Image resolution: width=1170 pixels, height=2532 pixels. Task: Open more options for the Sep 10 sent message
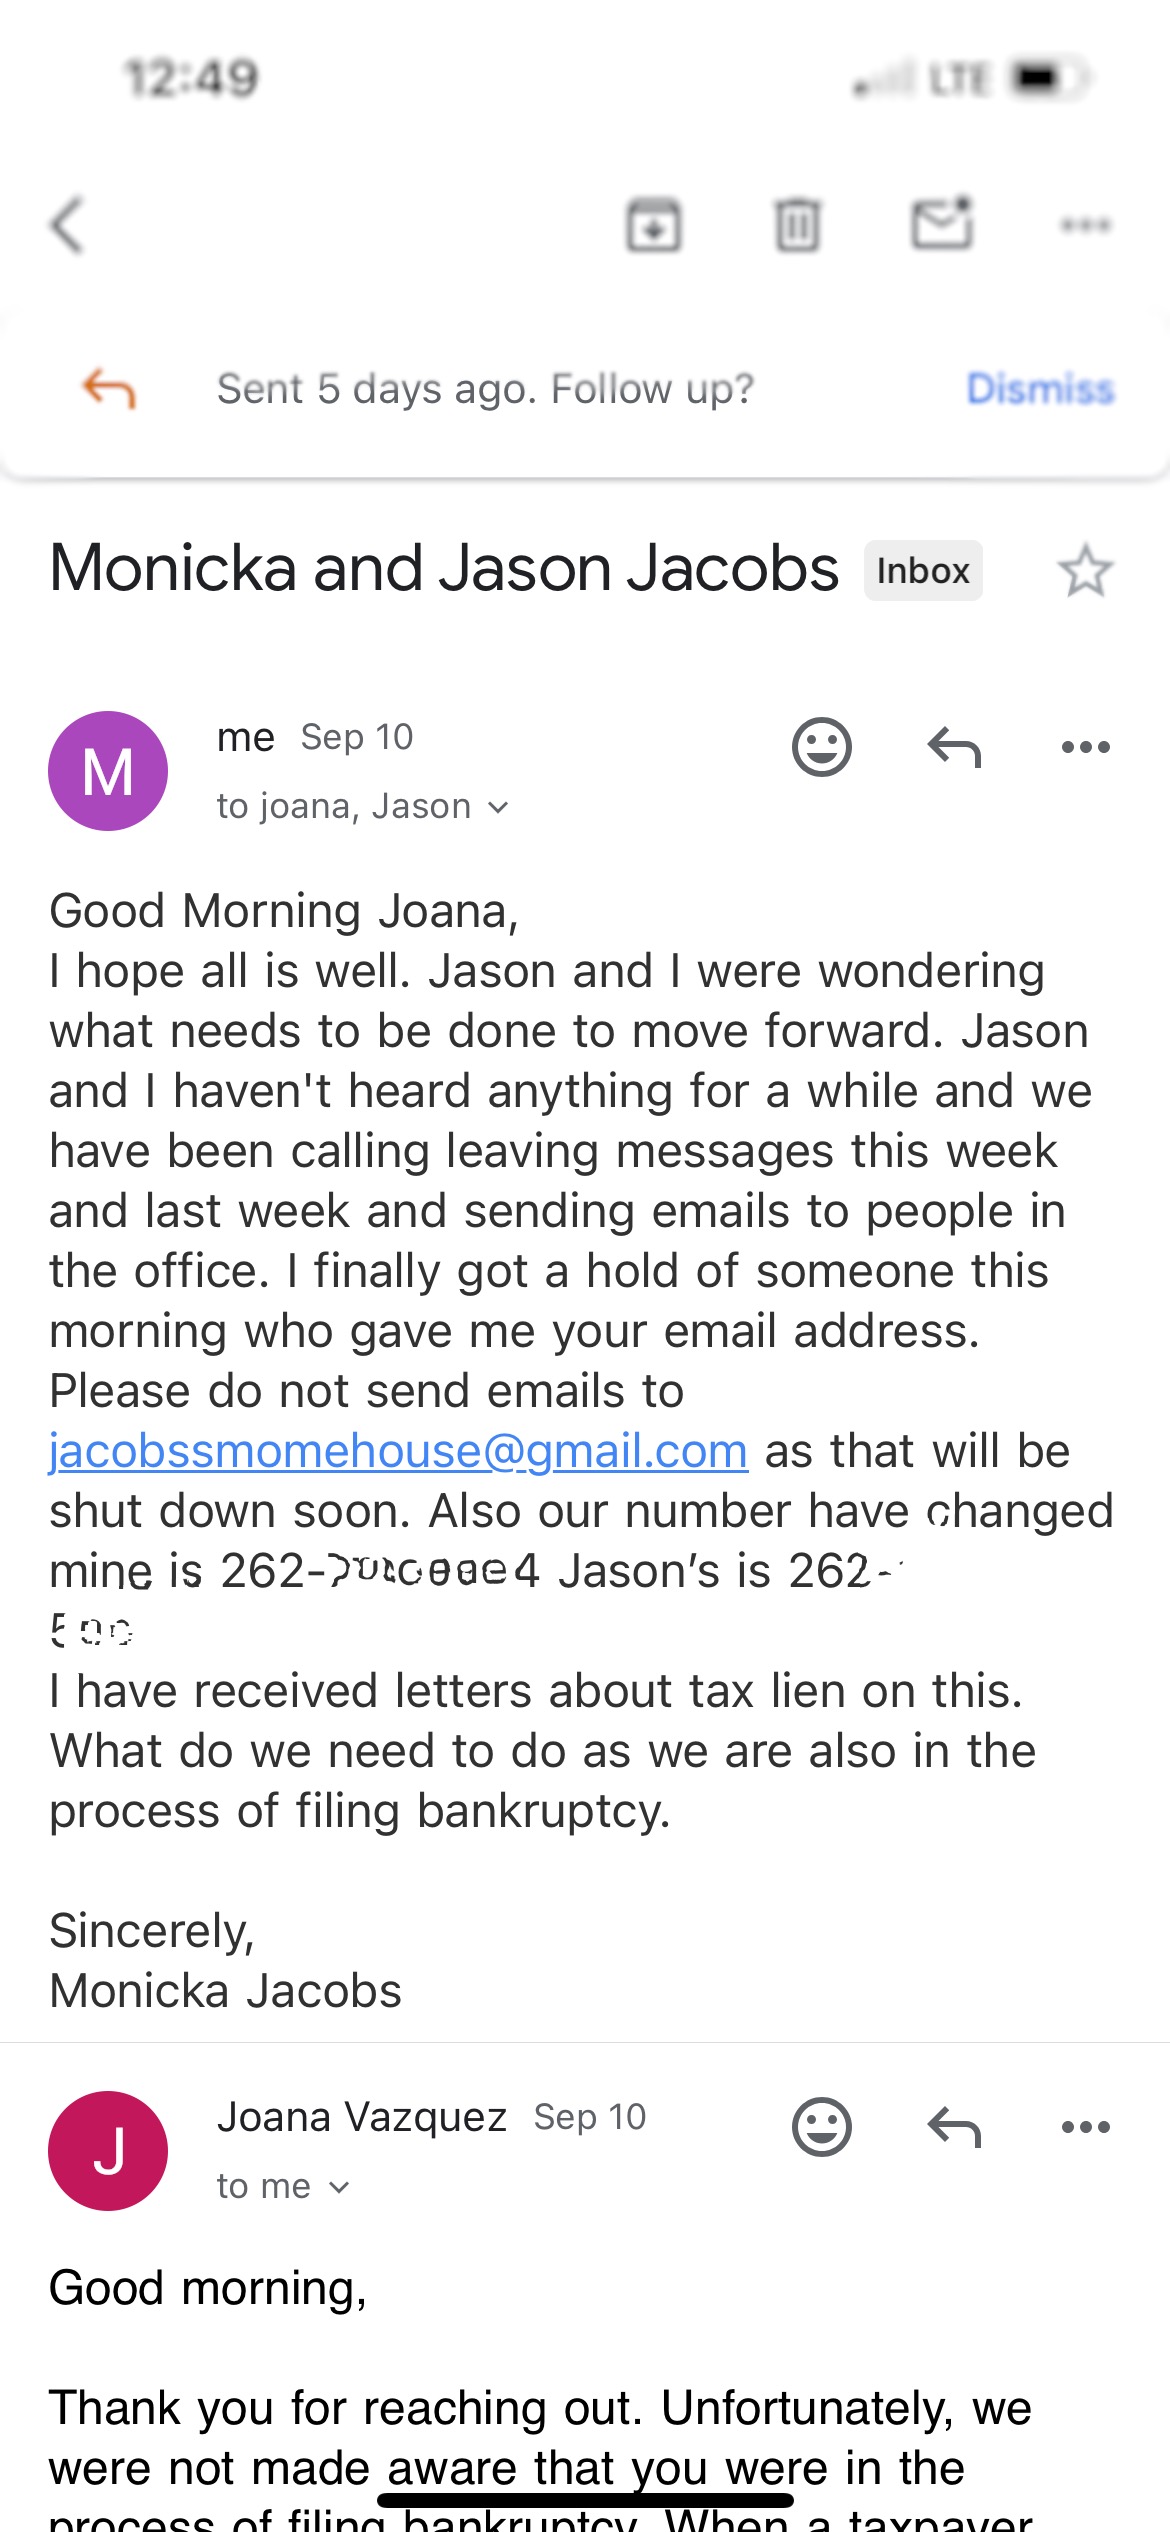(1085, 747)
